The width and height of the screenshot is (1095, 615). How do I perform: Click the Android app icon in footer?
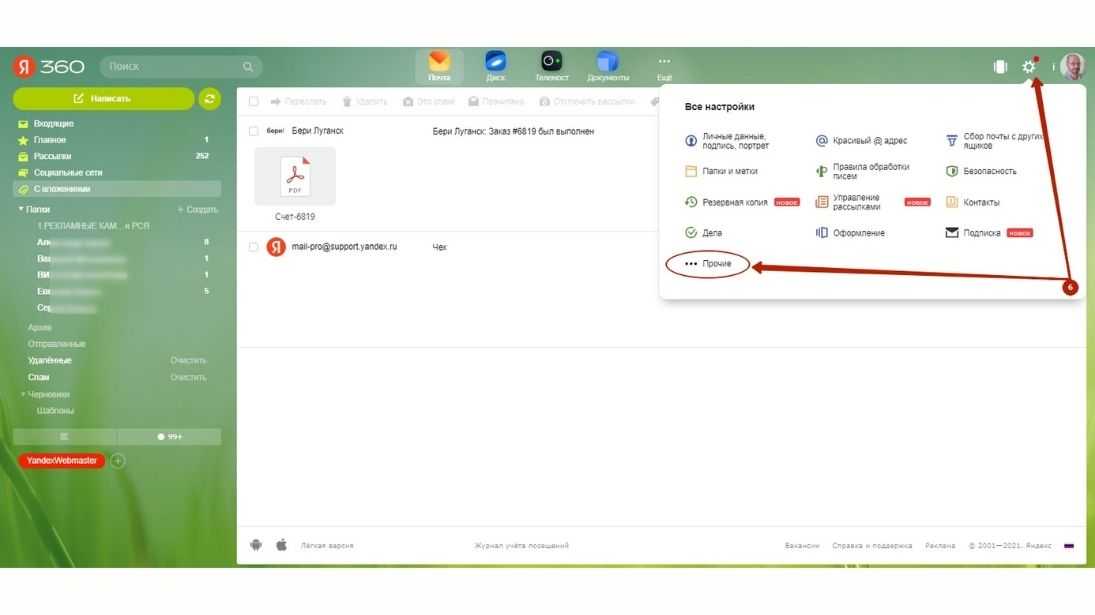(256, 545)
